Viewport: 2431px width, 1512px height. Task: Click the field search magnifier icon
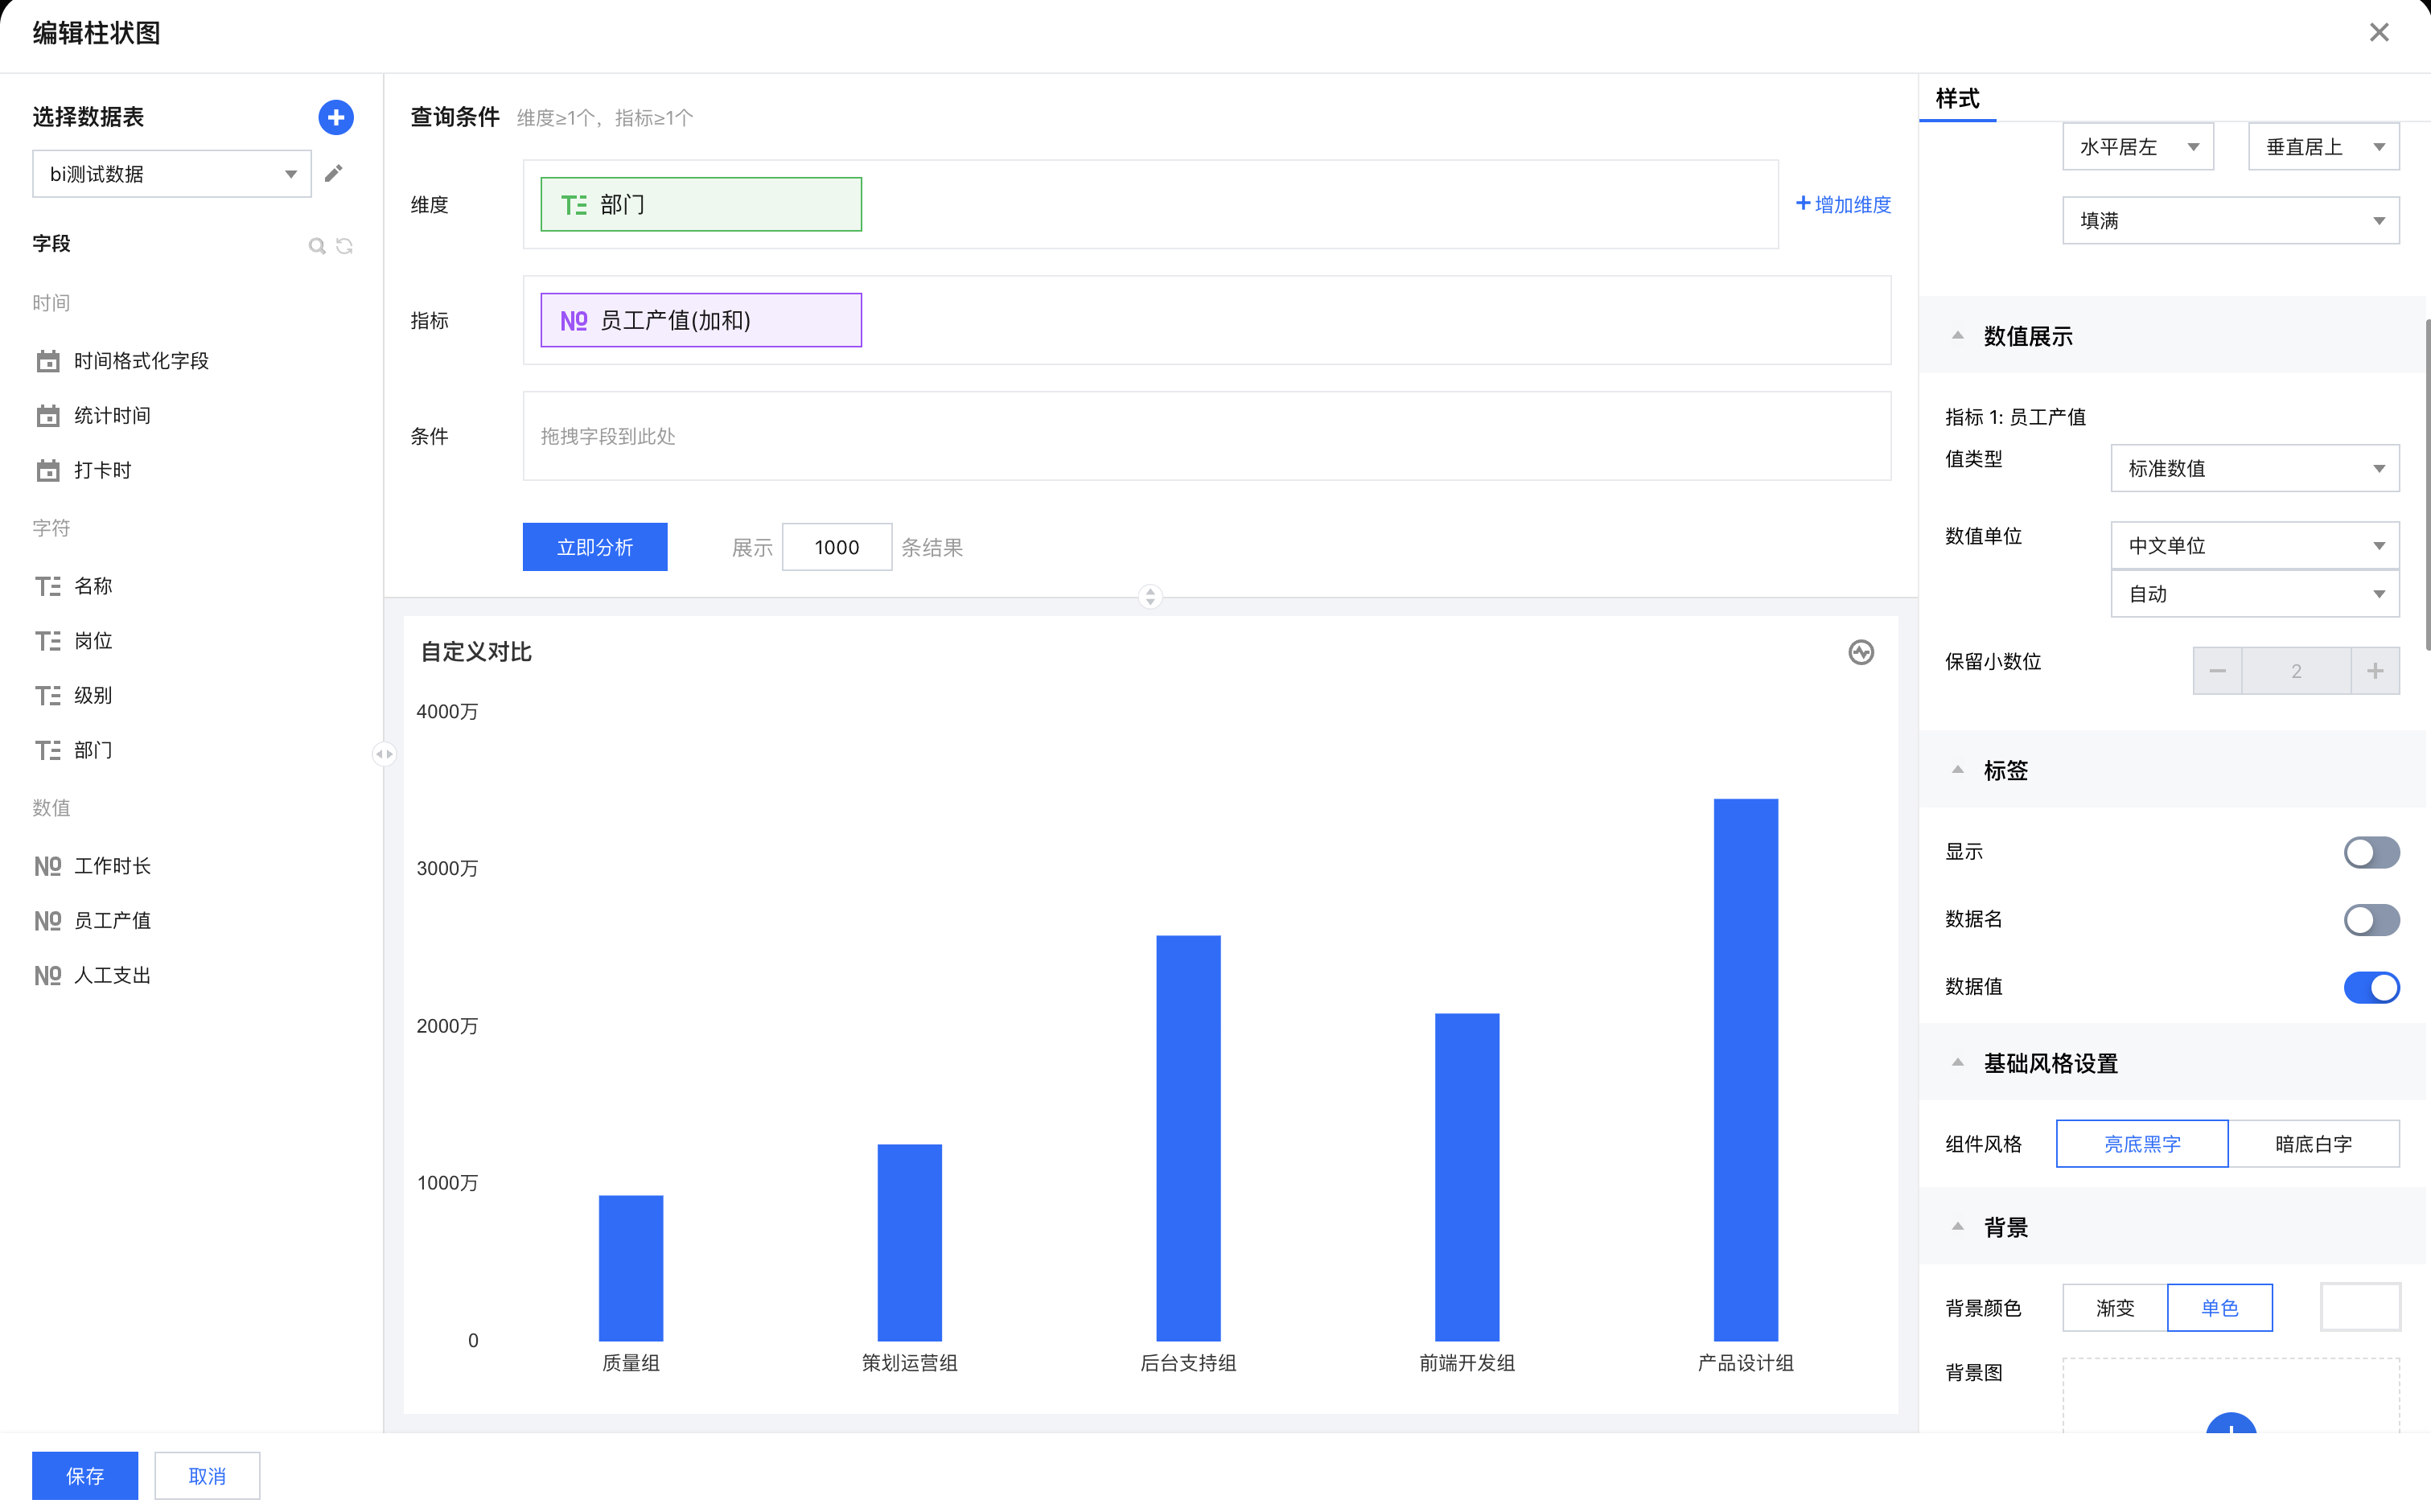[x=316, y=245]
